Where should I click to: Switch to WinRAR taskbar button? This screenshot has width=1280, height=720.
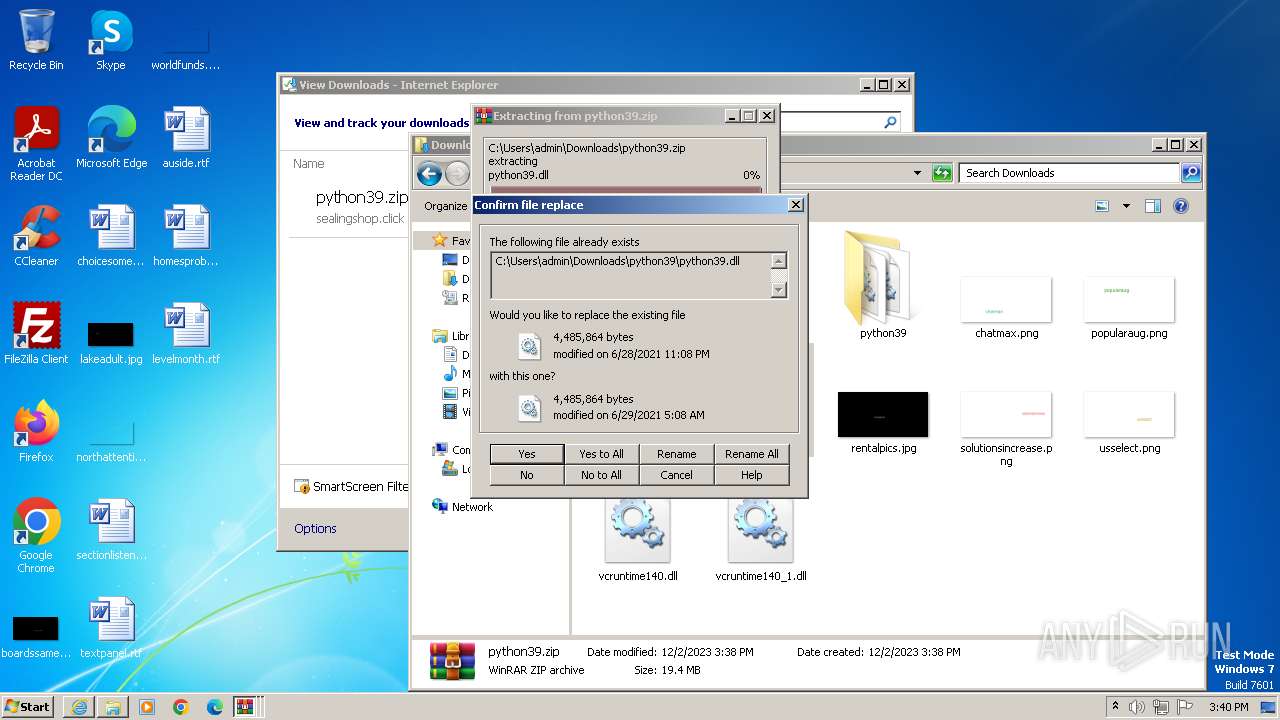pyautogui.click(x=246, y=707)
